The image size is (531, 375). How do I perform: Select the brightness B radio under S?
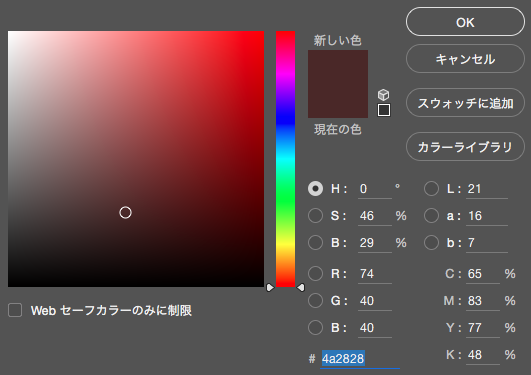(315, 243)
